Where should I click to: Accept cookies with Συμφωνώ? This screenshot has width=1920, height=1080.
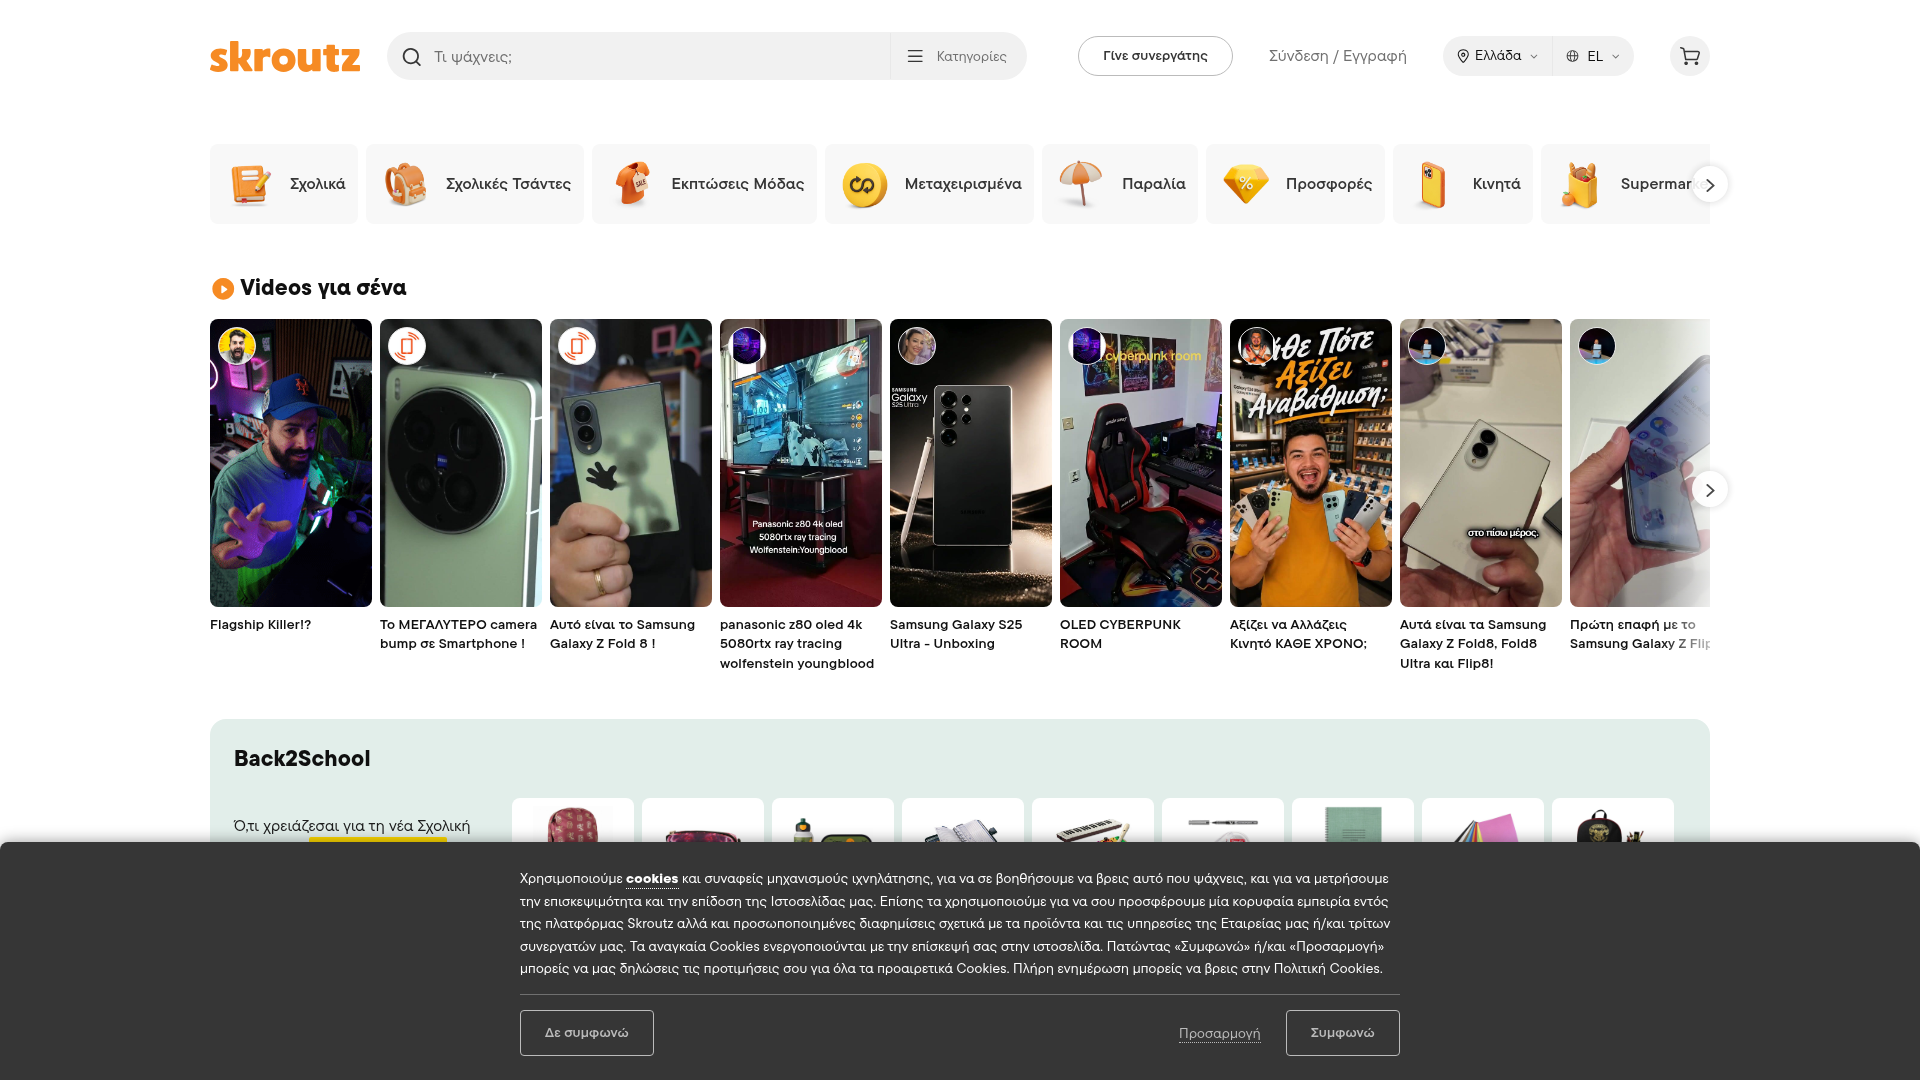[1342, 1033]
